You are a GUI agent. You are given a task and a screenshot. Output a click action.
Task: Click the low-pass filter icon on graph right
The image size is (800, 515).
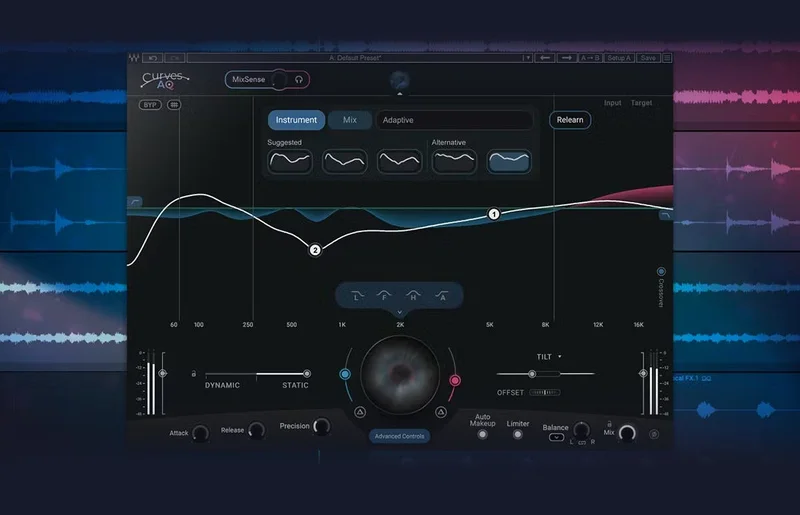[x=666, y=215]
